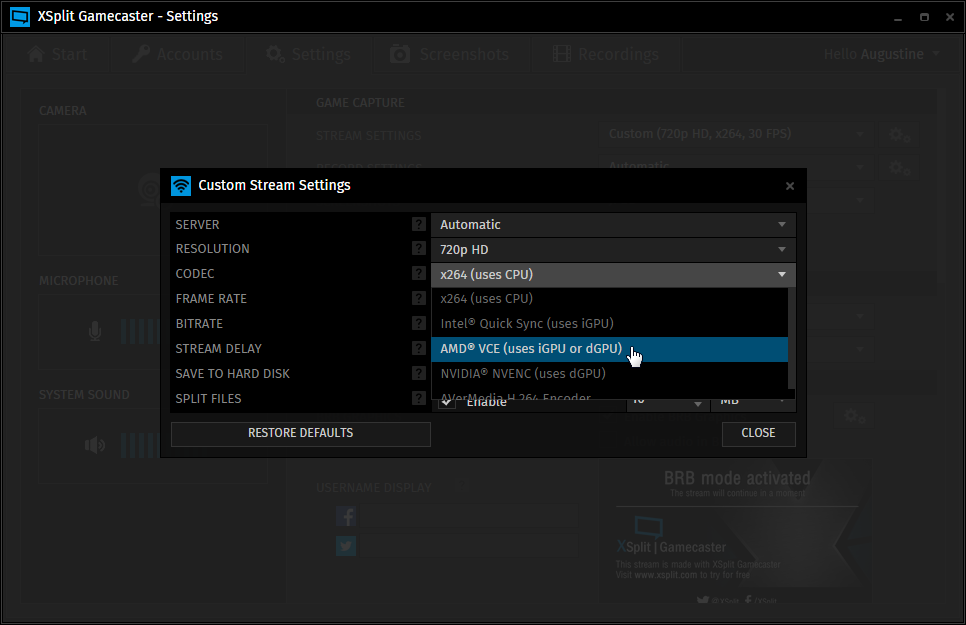Choose Intel Quick Sync (uses iGPU) codec
This screenshot has height=625, width=966.
(610, 324)
